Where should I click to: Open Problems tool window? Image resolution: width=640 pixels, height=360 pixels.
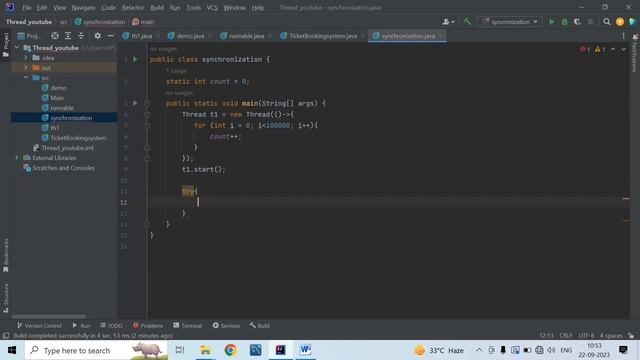(x=148, y=326)
